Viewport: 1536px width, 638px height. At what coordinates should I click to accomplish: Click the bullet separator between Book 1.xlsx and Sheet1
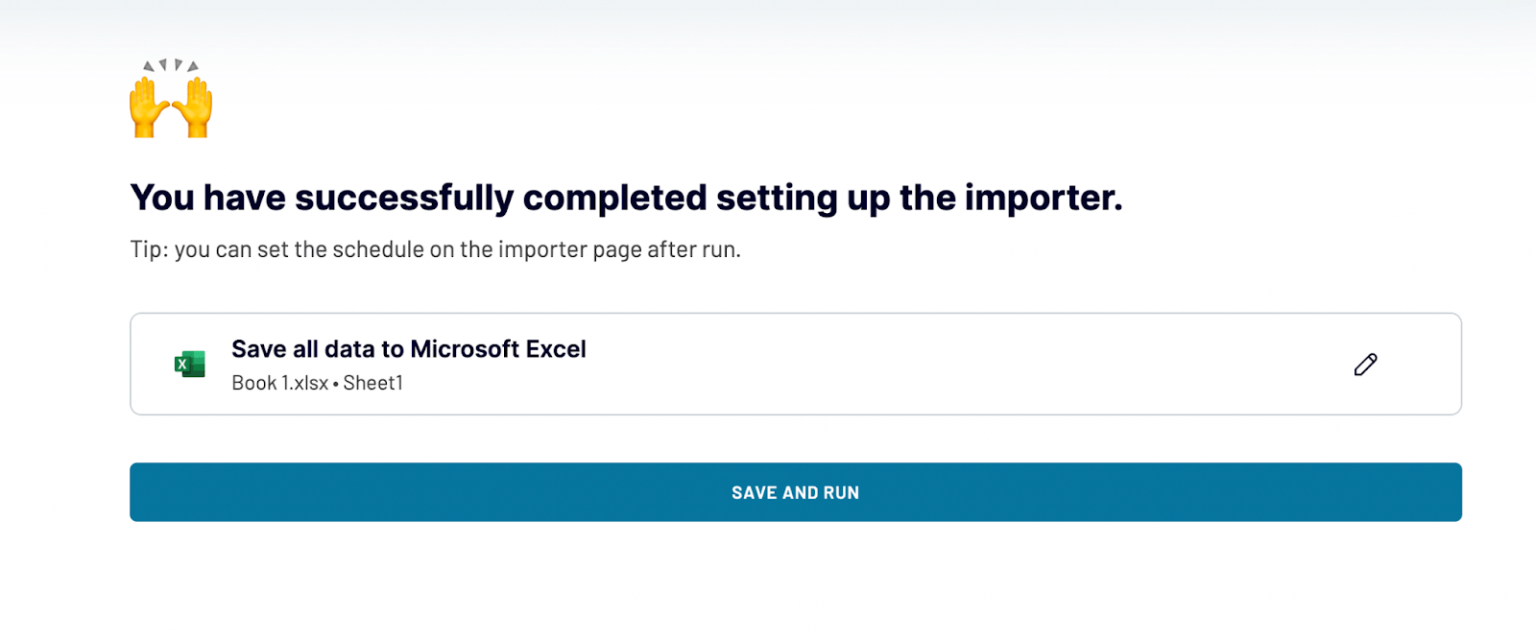pyautogui.click(x=336, y=384)
